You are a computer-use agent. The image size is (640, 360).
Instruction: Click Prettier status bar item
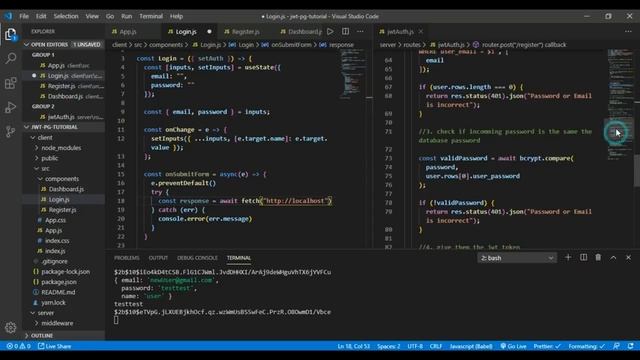[547, 346]
